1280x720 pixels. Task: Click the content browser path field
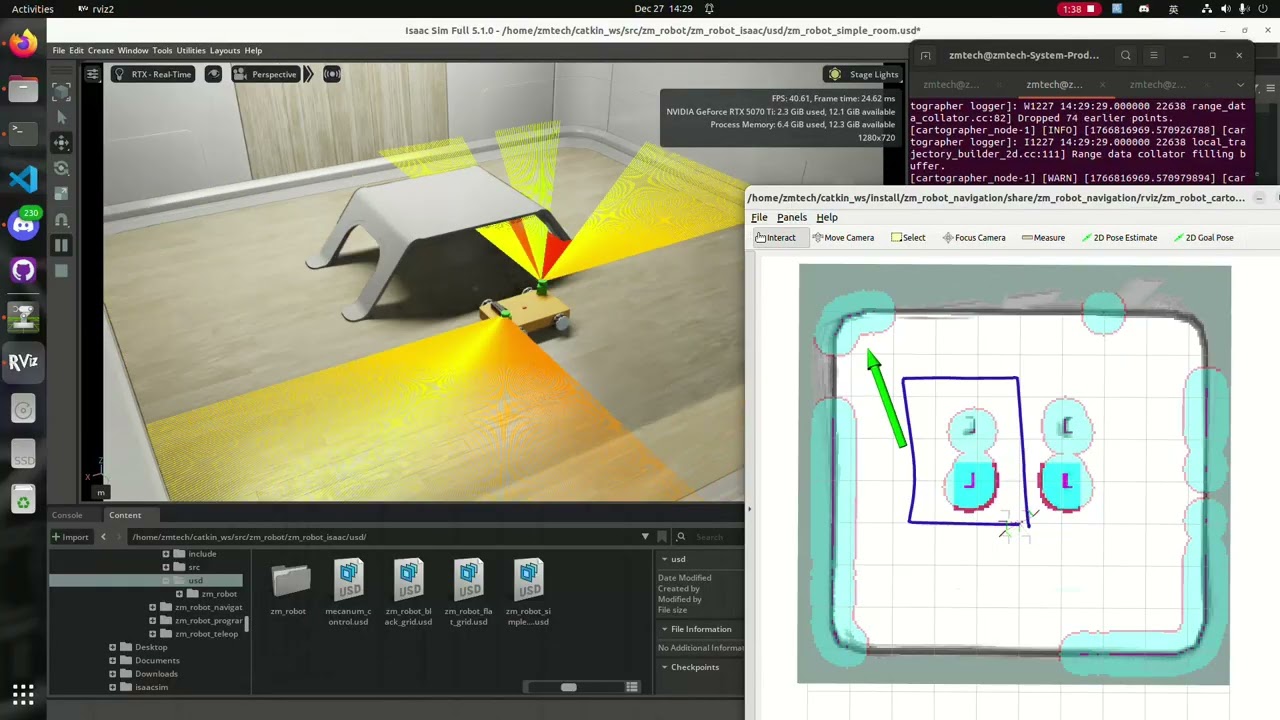[380, 537]
